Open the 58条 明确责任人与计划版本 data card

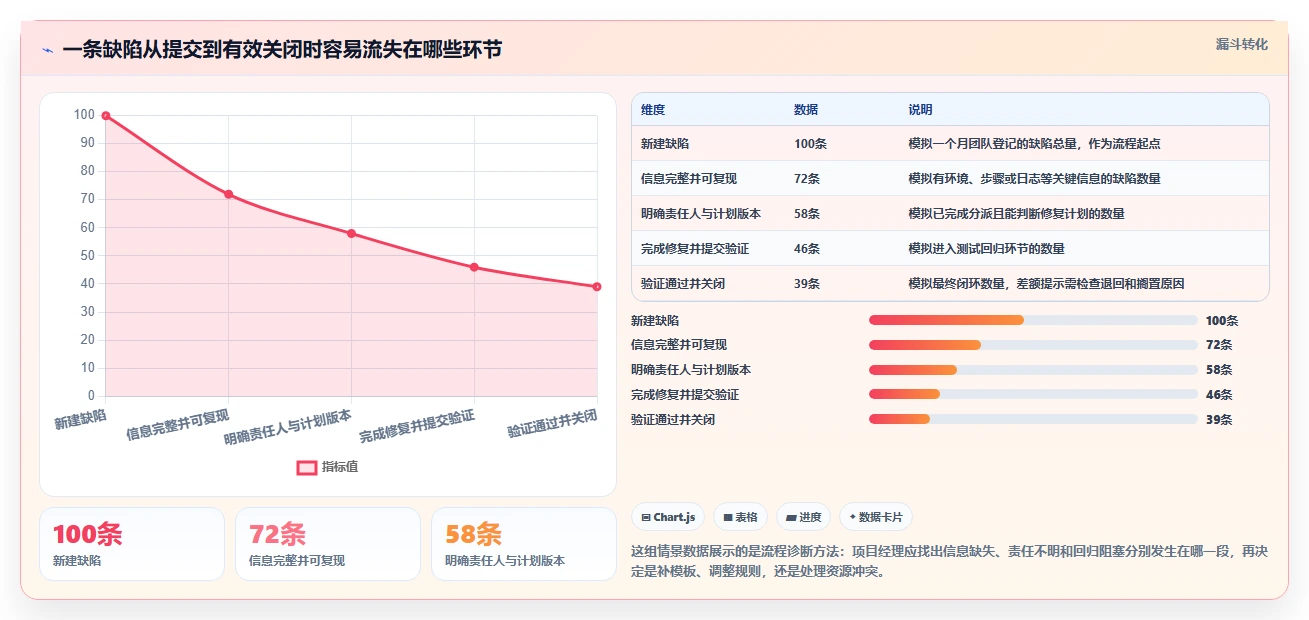pyautogui.click(x=524, y=544)
